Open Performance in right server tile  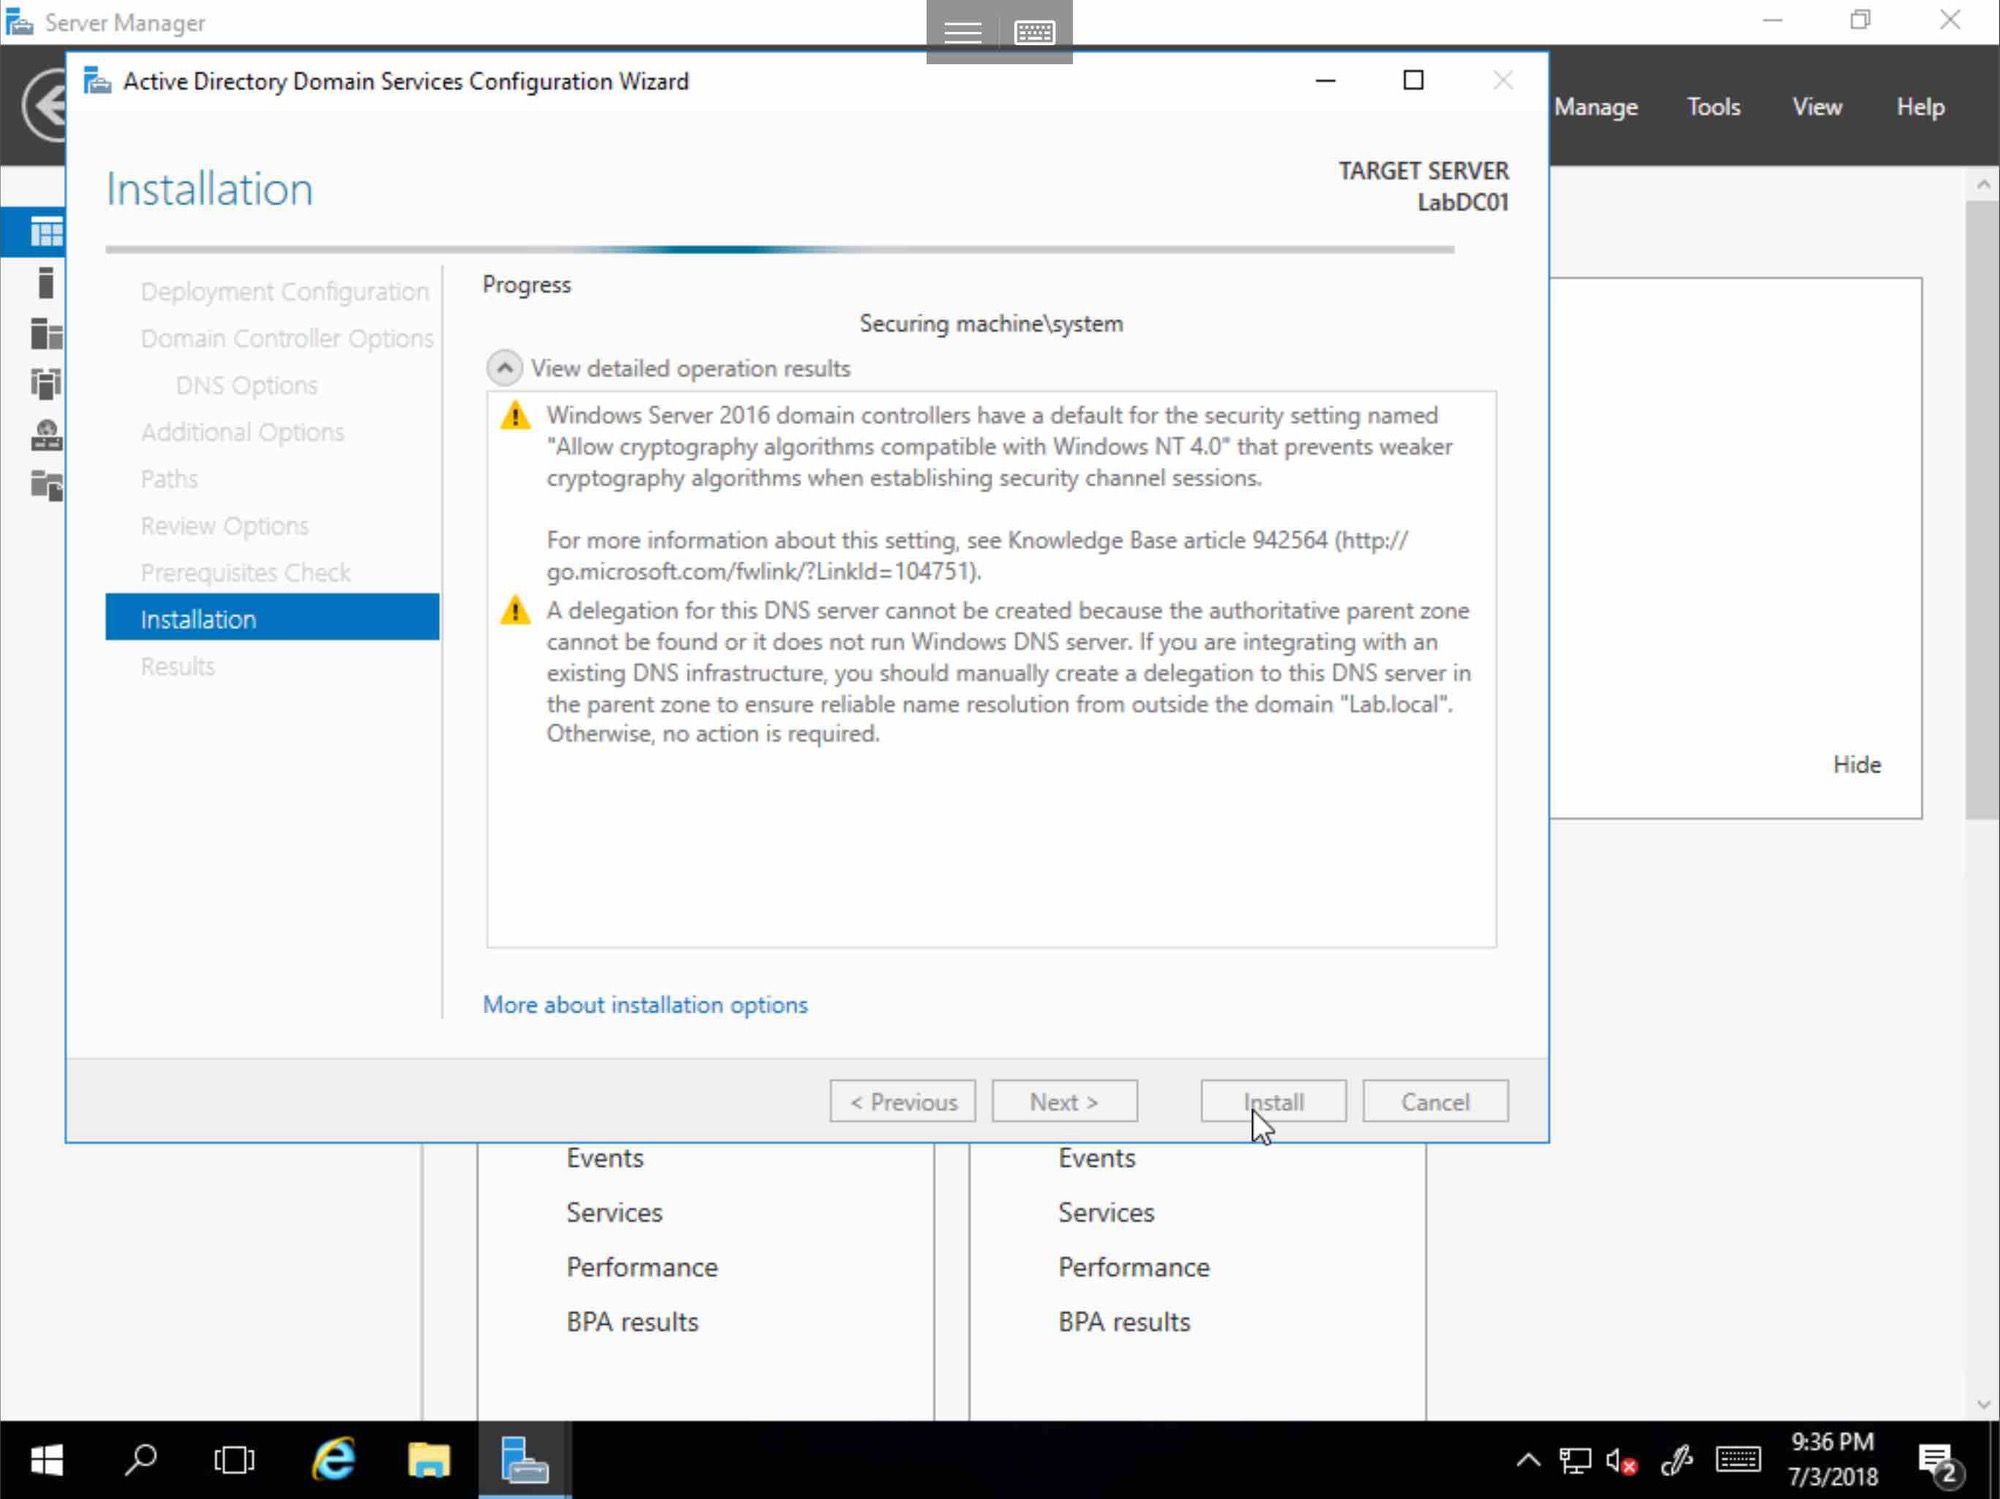[1134, 1267]
